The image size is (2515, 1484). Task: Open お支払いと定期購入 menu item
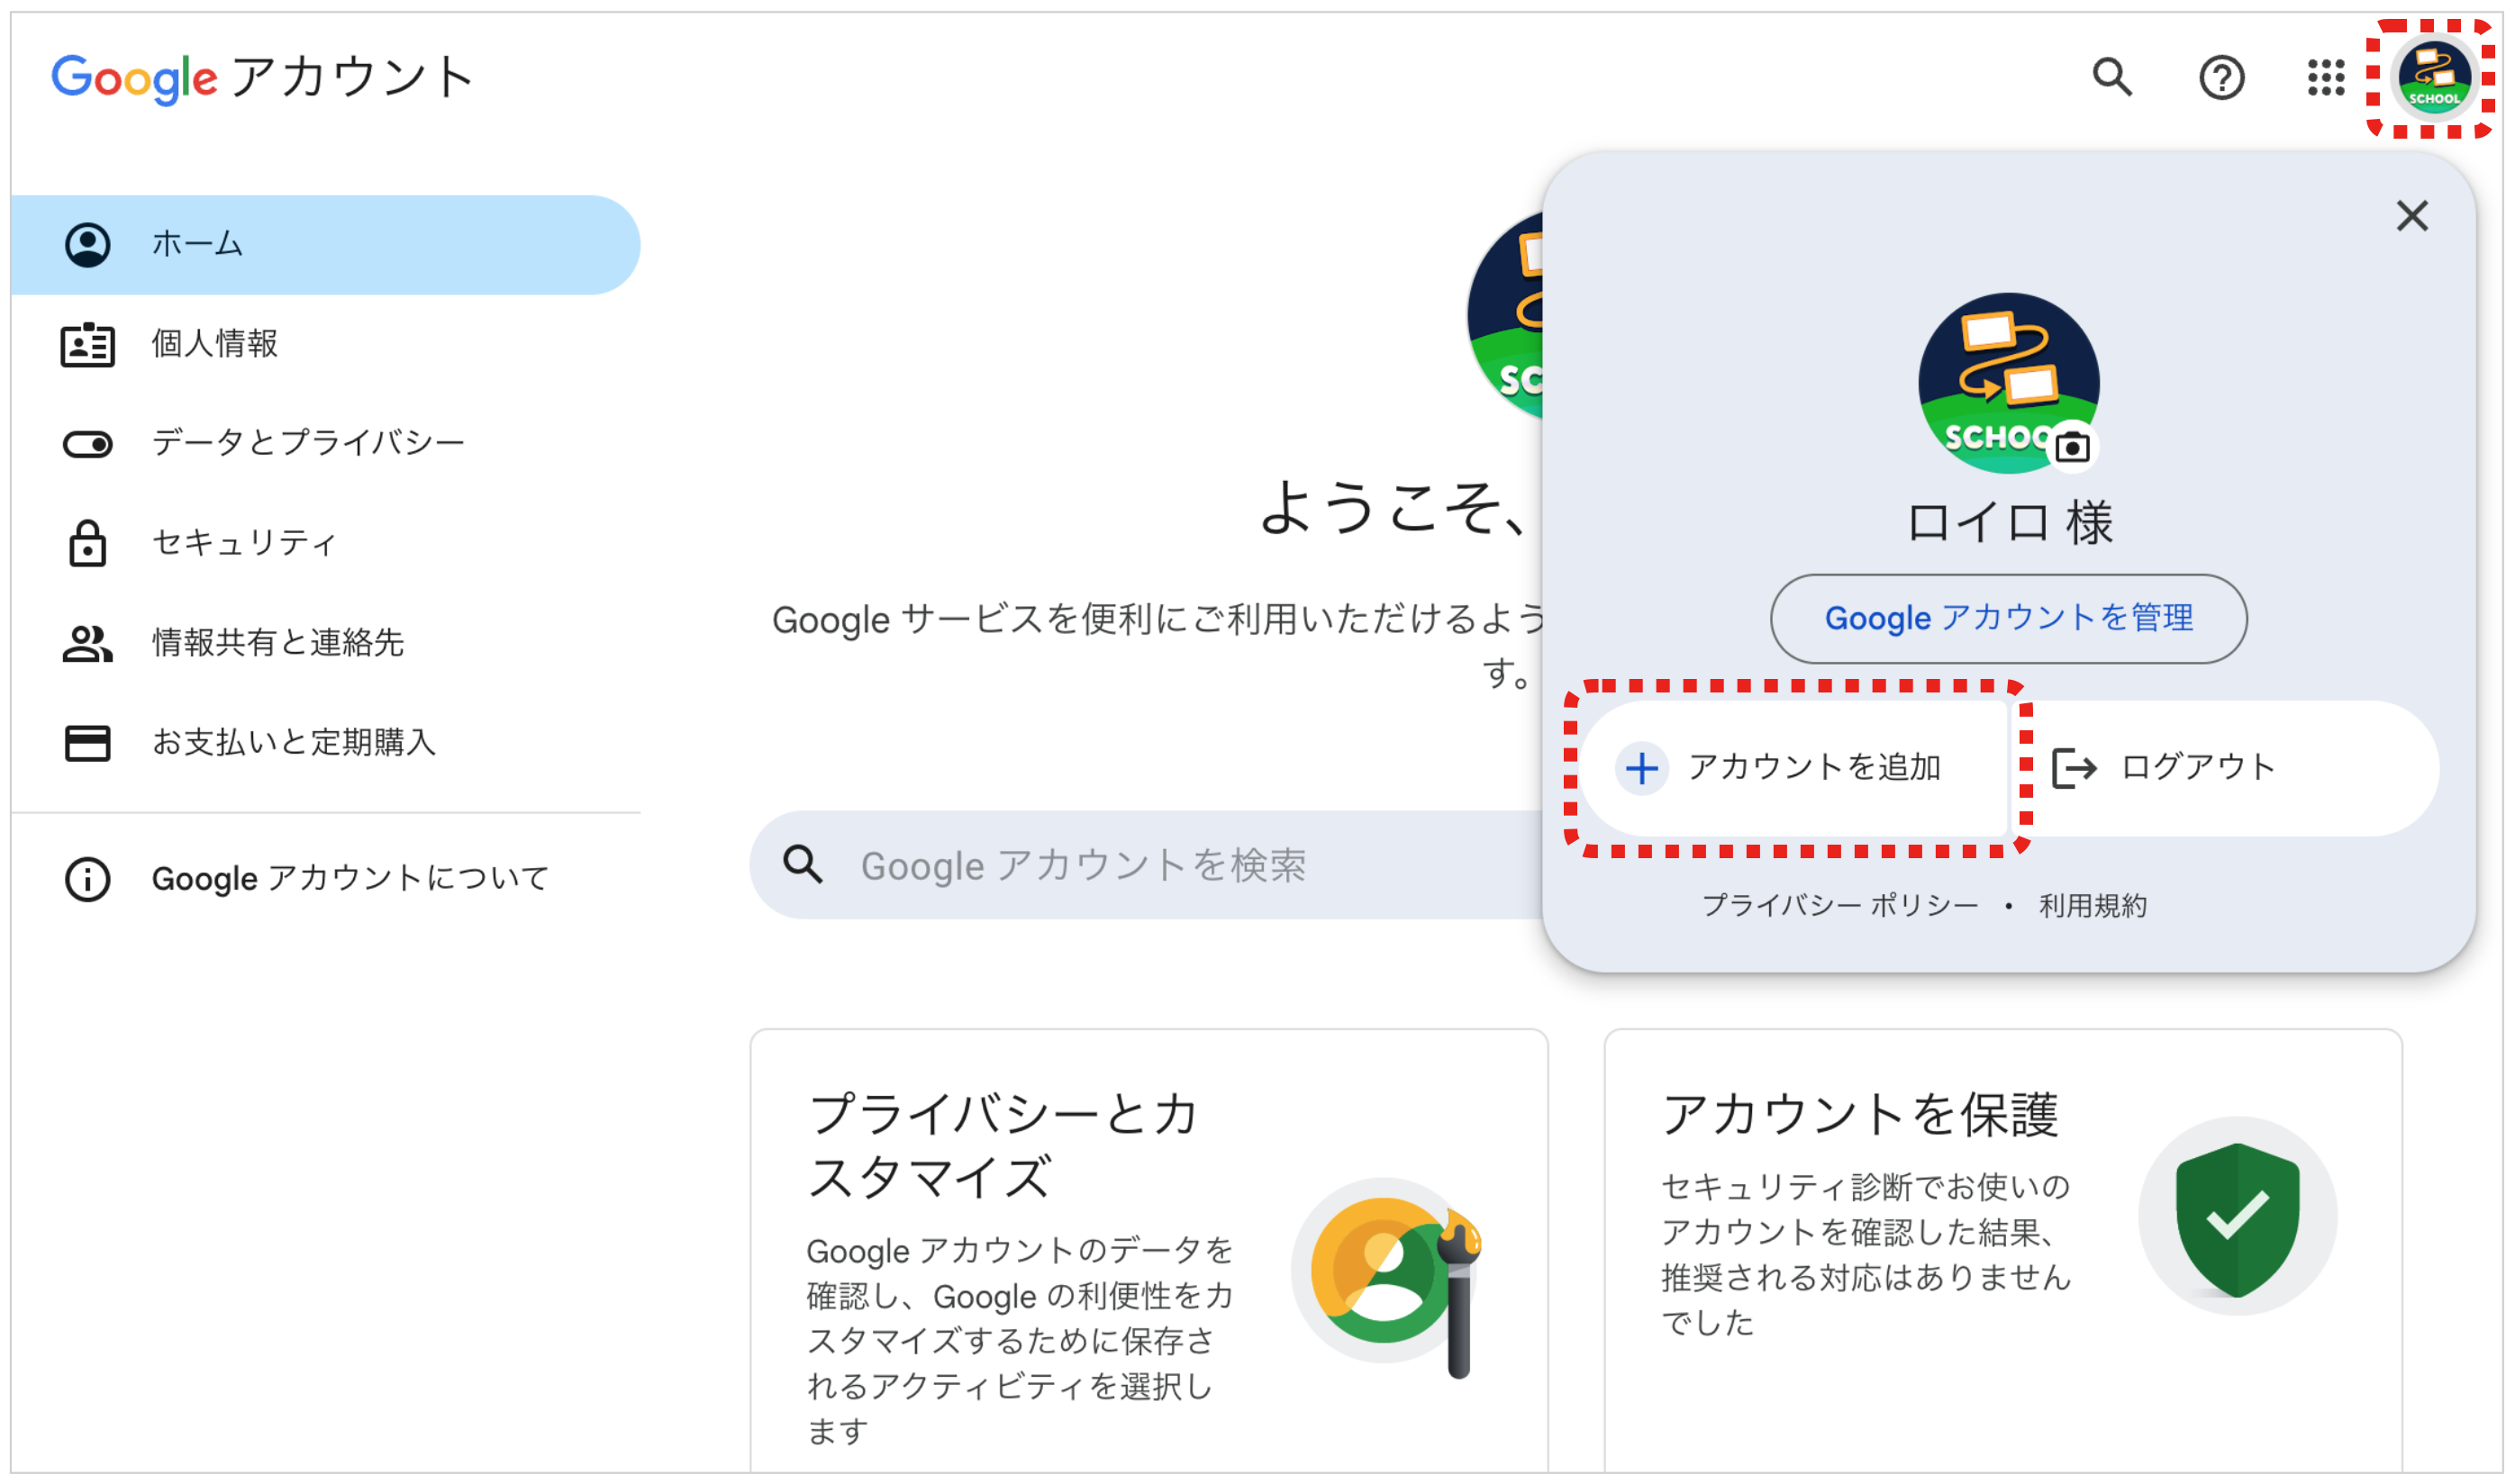point(293,743)
